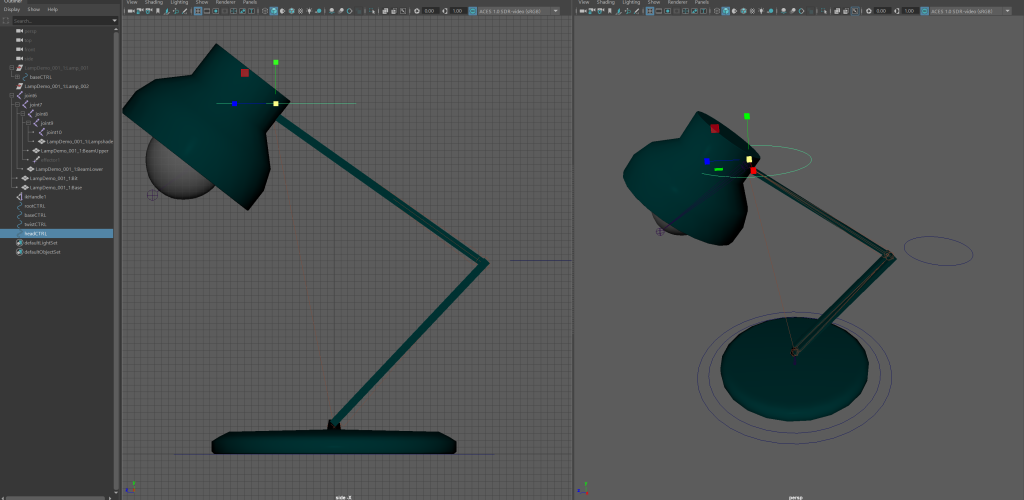
Task: Click the gamma icon in left viewport toolbar
Action: 445,11
